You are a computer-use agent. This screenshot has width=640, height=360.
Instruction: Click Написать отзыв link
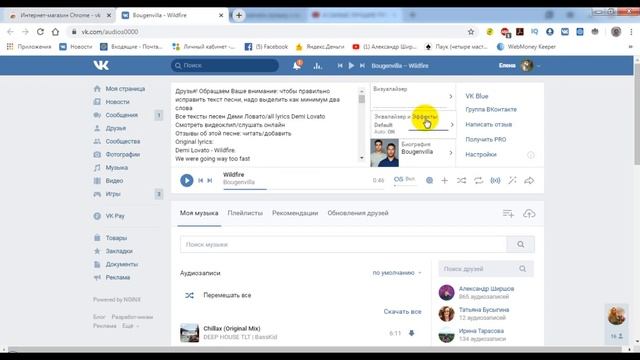coord(489,124)
